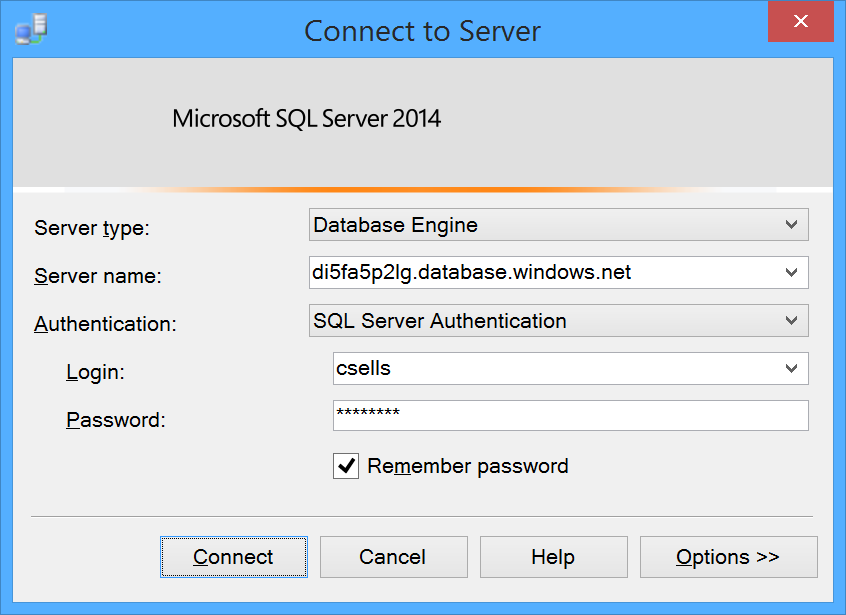Click the Cancel button
Image resolution: width=846 pixels, height=615 pixels.
coord(393,557)
